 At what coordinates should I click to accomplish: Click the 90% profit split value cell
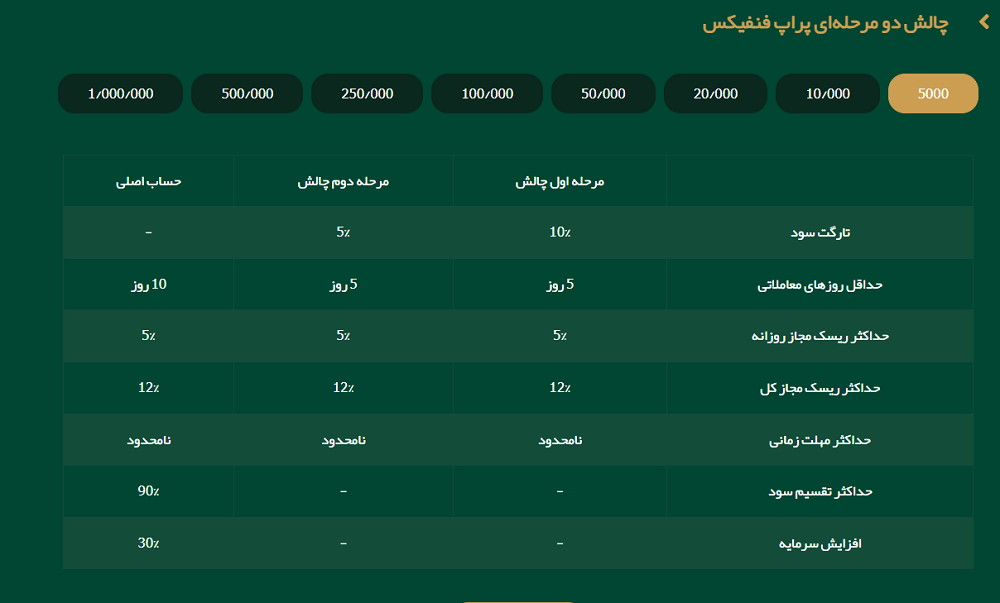[x=148, y=491]
